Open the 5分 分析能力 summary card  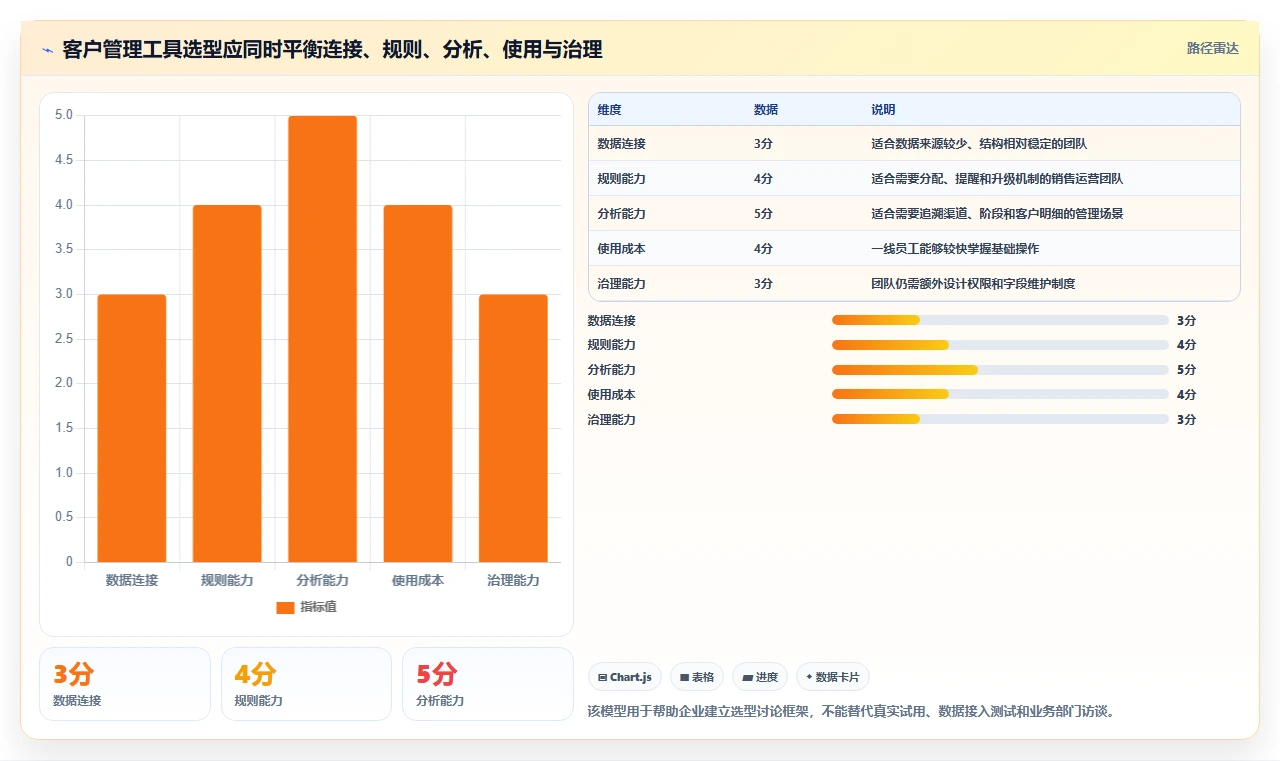(487, 684)
